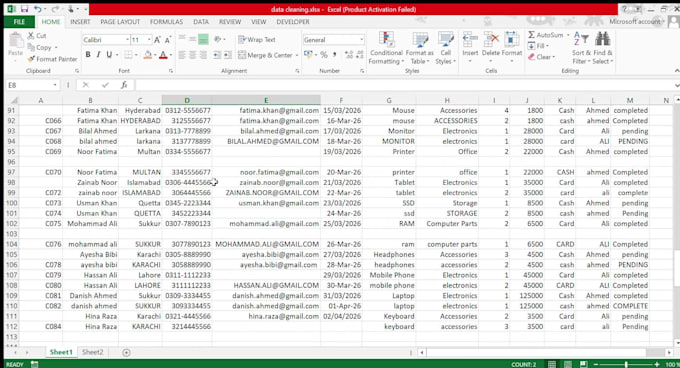The image size is (680, 368).
Task: Click Decrease Decimal icon
Action: 360,55
